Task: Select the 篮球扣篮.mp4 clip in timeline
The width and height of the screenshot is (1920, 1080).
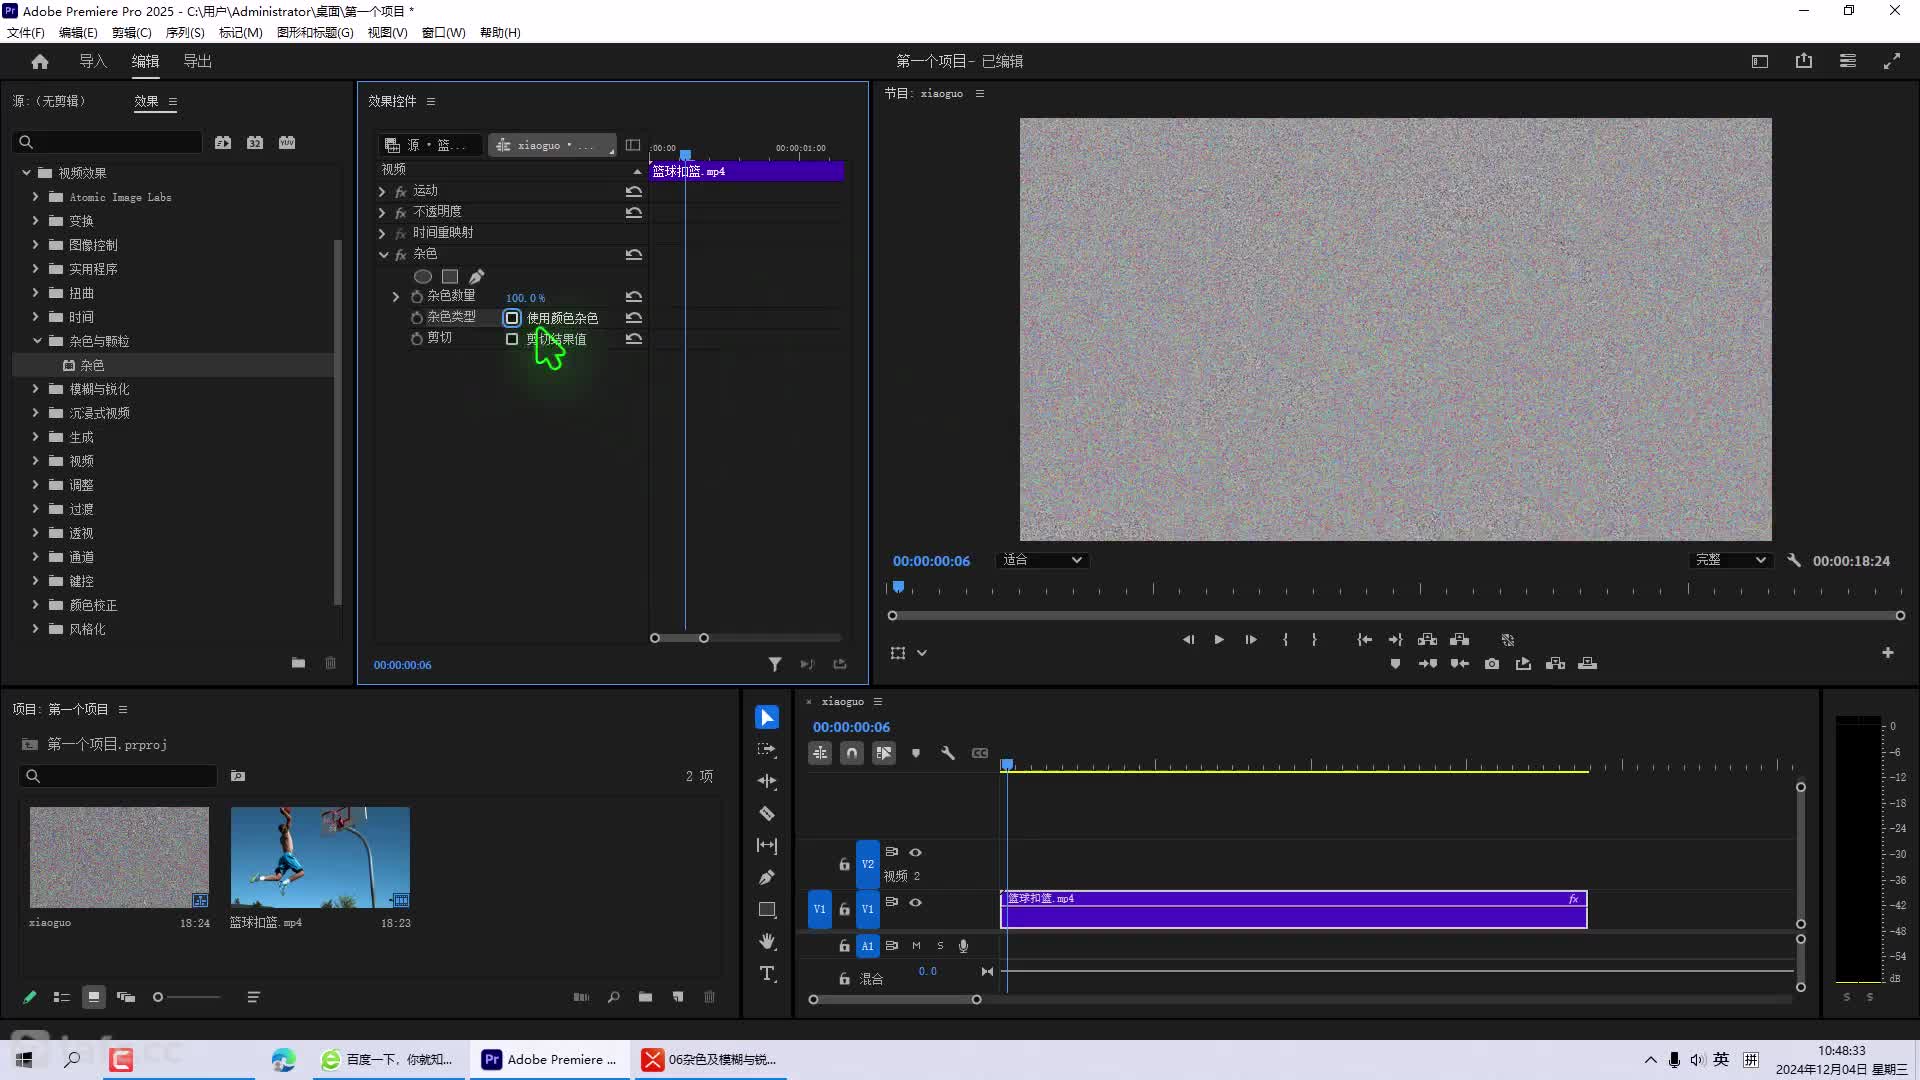Action: [x=1293, y=909]
